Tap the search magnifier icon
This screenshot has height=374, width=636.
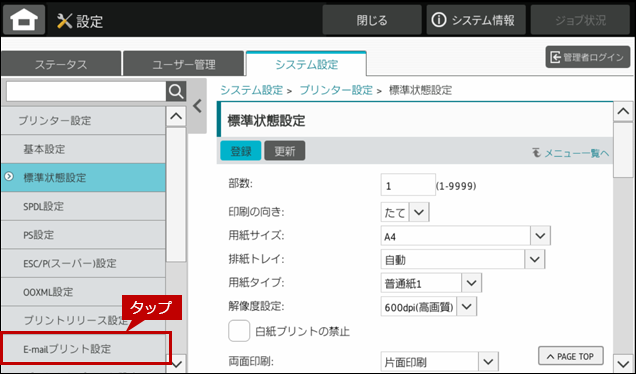(176, 92)
